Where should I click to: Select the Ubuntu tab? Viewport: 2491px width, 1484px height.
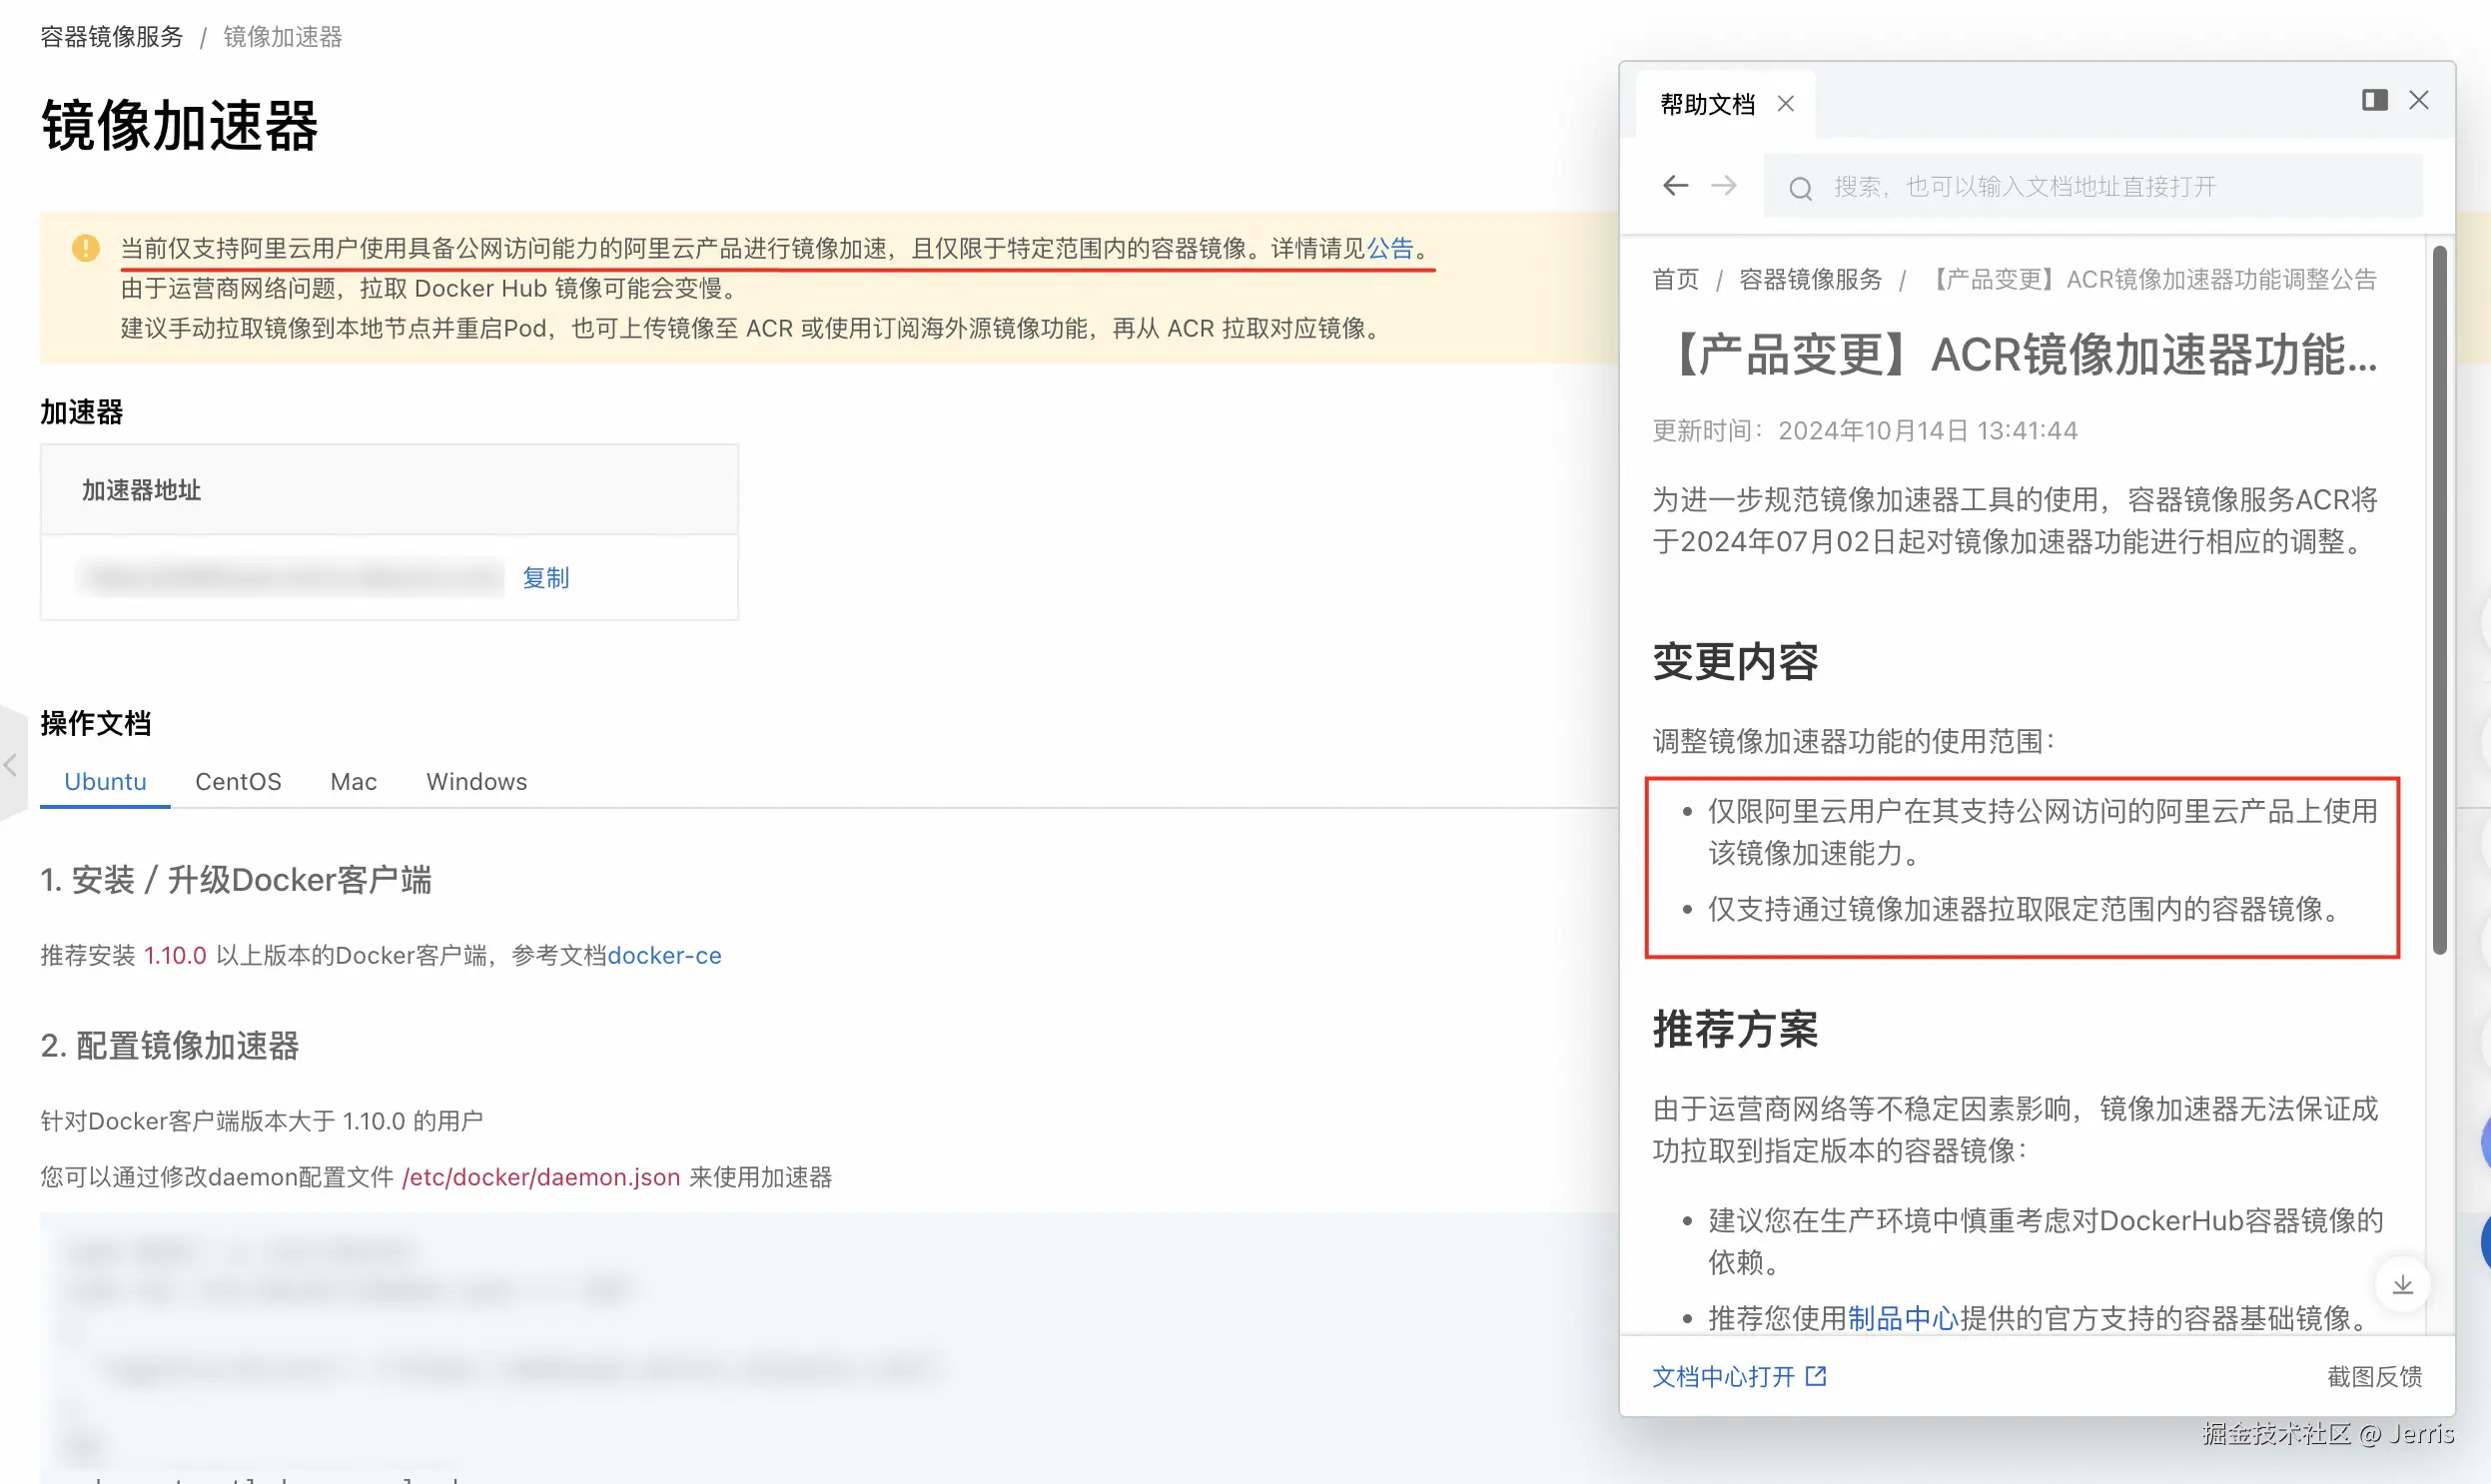pos(105,782)
